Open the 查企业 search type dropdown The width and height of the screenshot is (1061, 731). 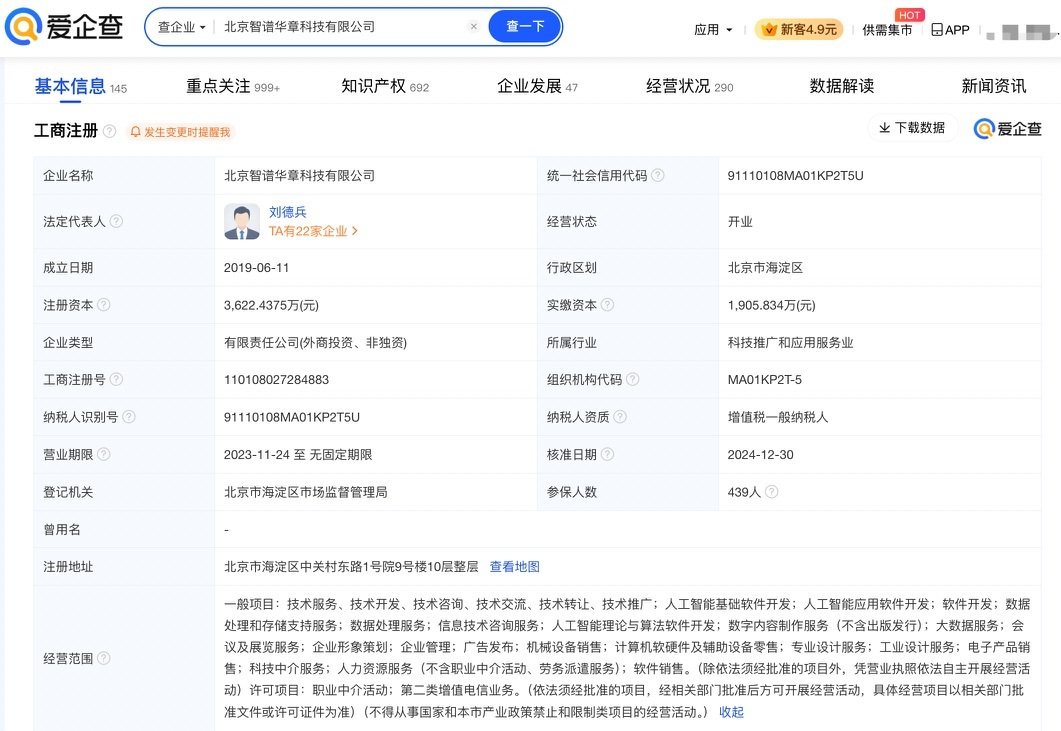coord(182,27)
